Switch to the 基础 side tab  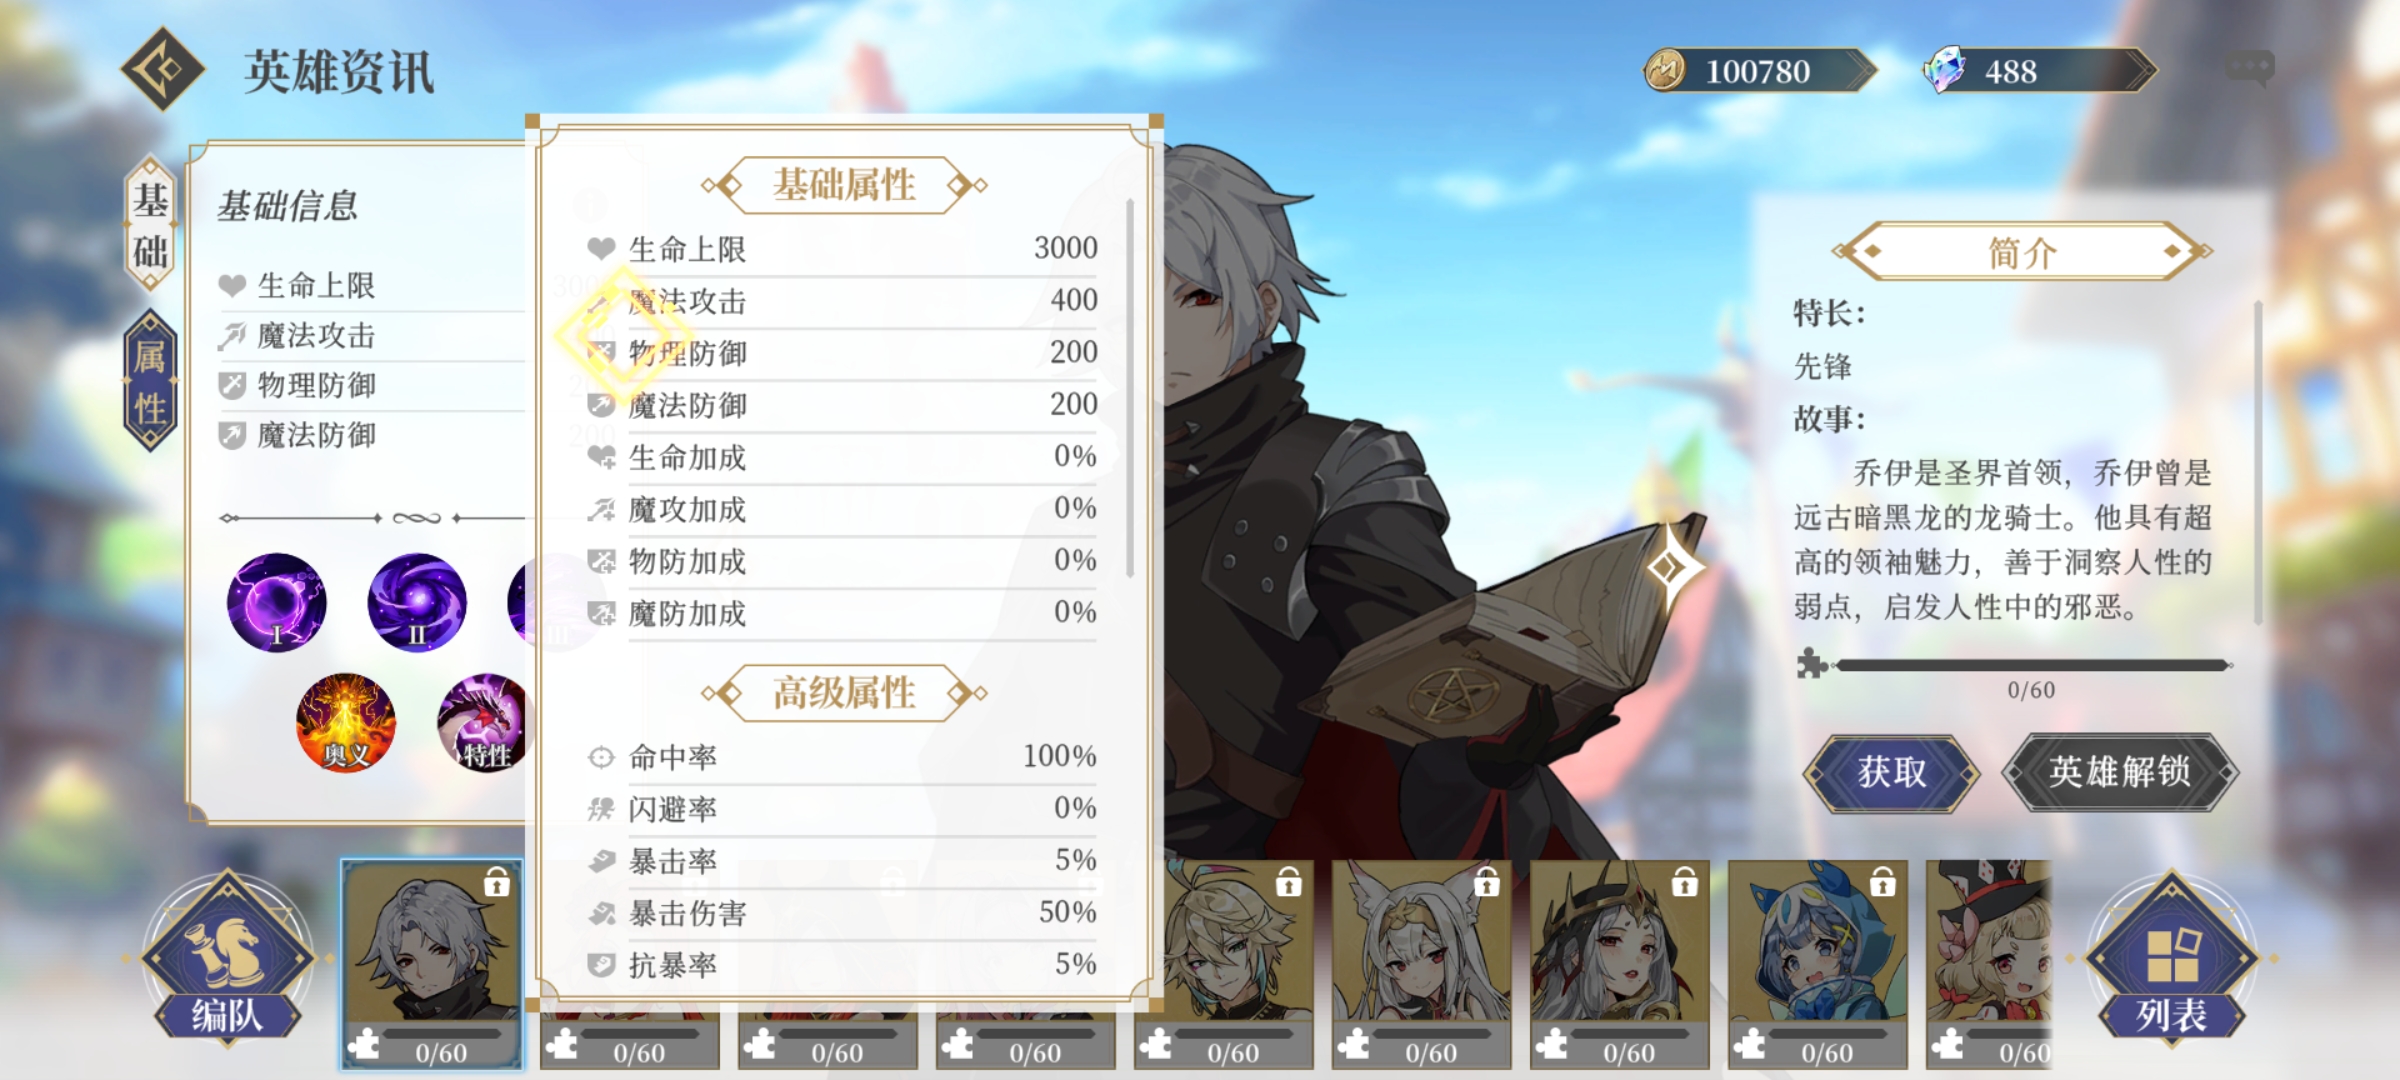[x=150, y=224]
